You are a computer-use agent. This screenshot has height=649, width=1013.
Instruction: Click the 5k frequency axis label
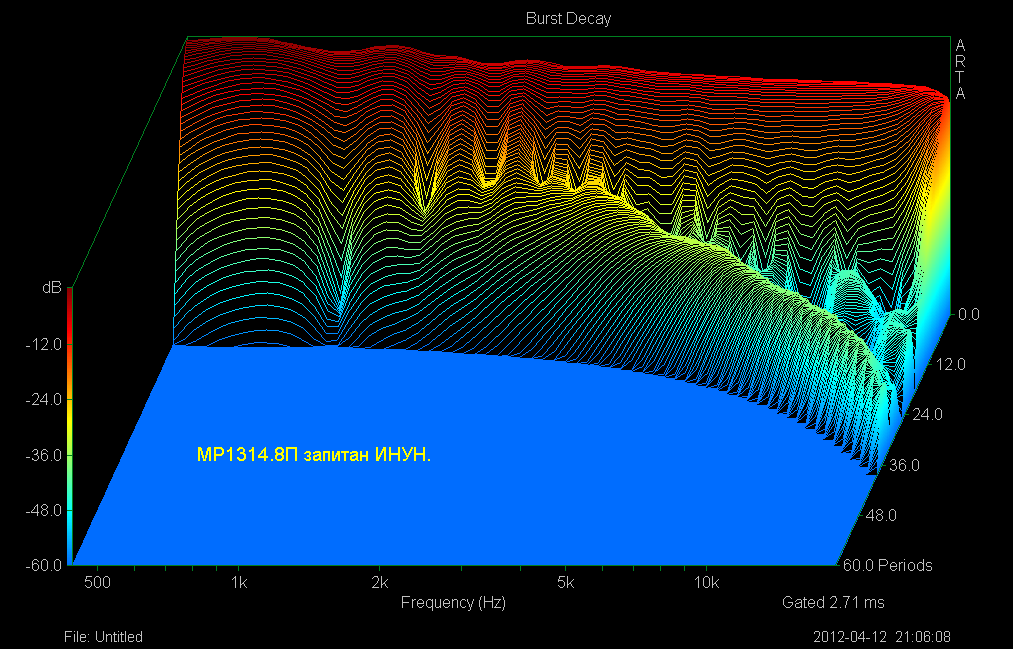(x=565, y=582)
